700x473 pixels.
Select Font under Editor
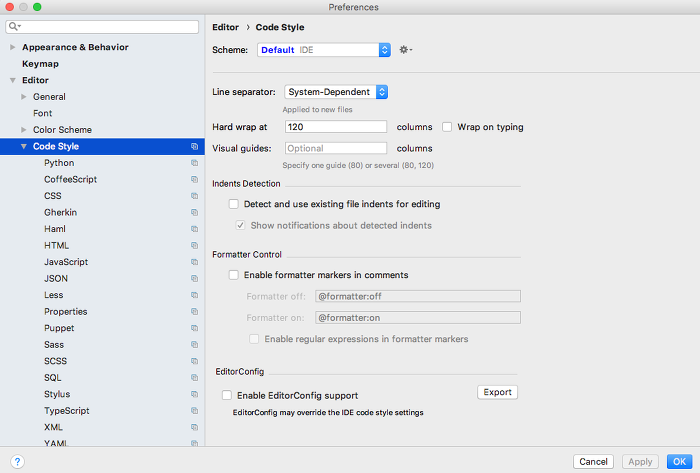coord(42,113)
